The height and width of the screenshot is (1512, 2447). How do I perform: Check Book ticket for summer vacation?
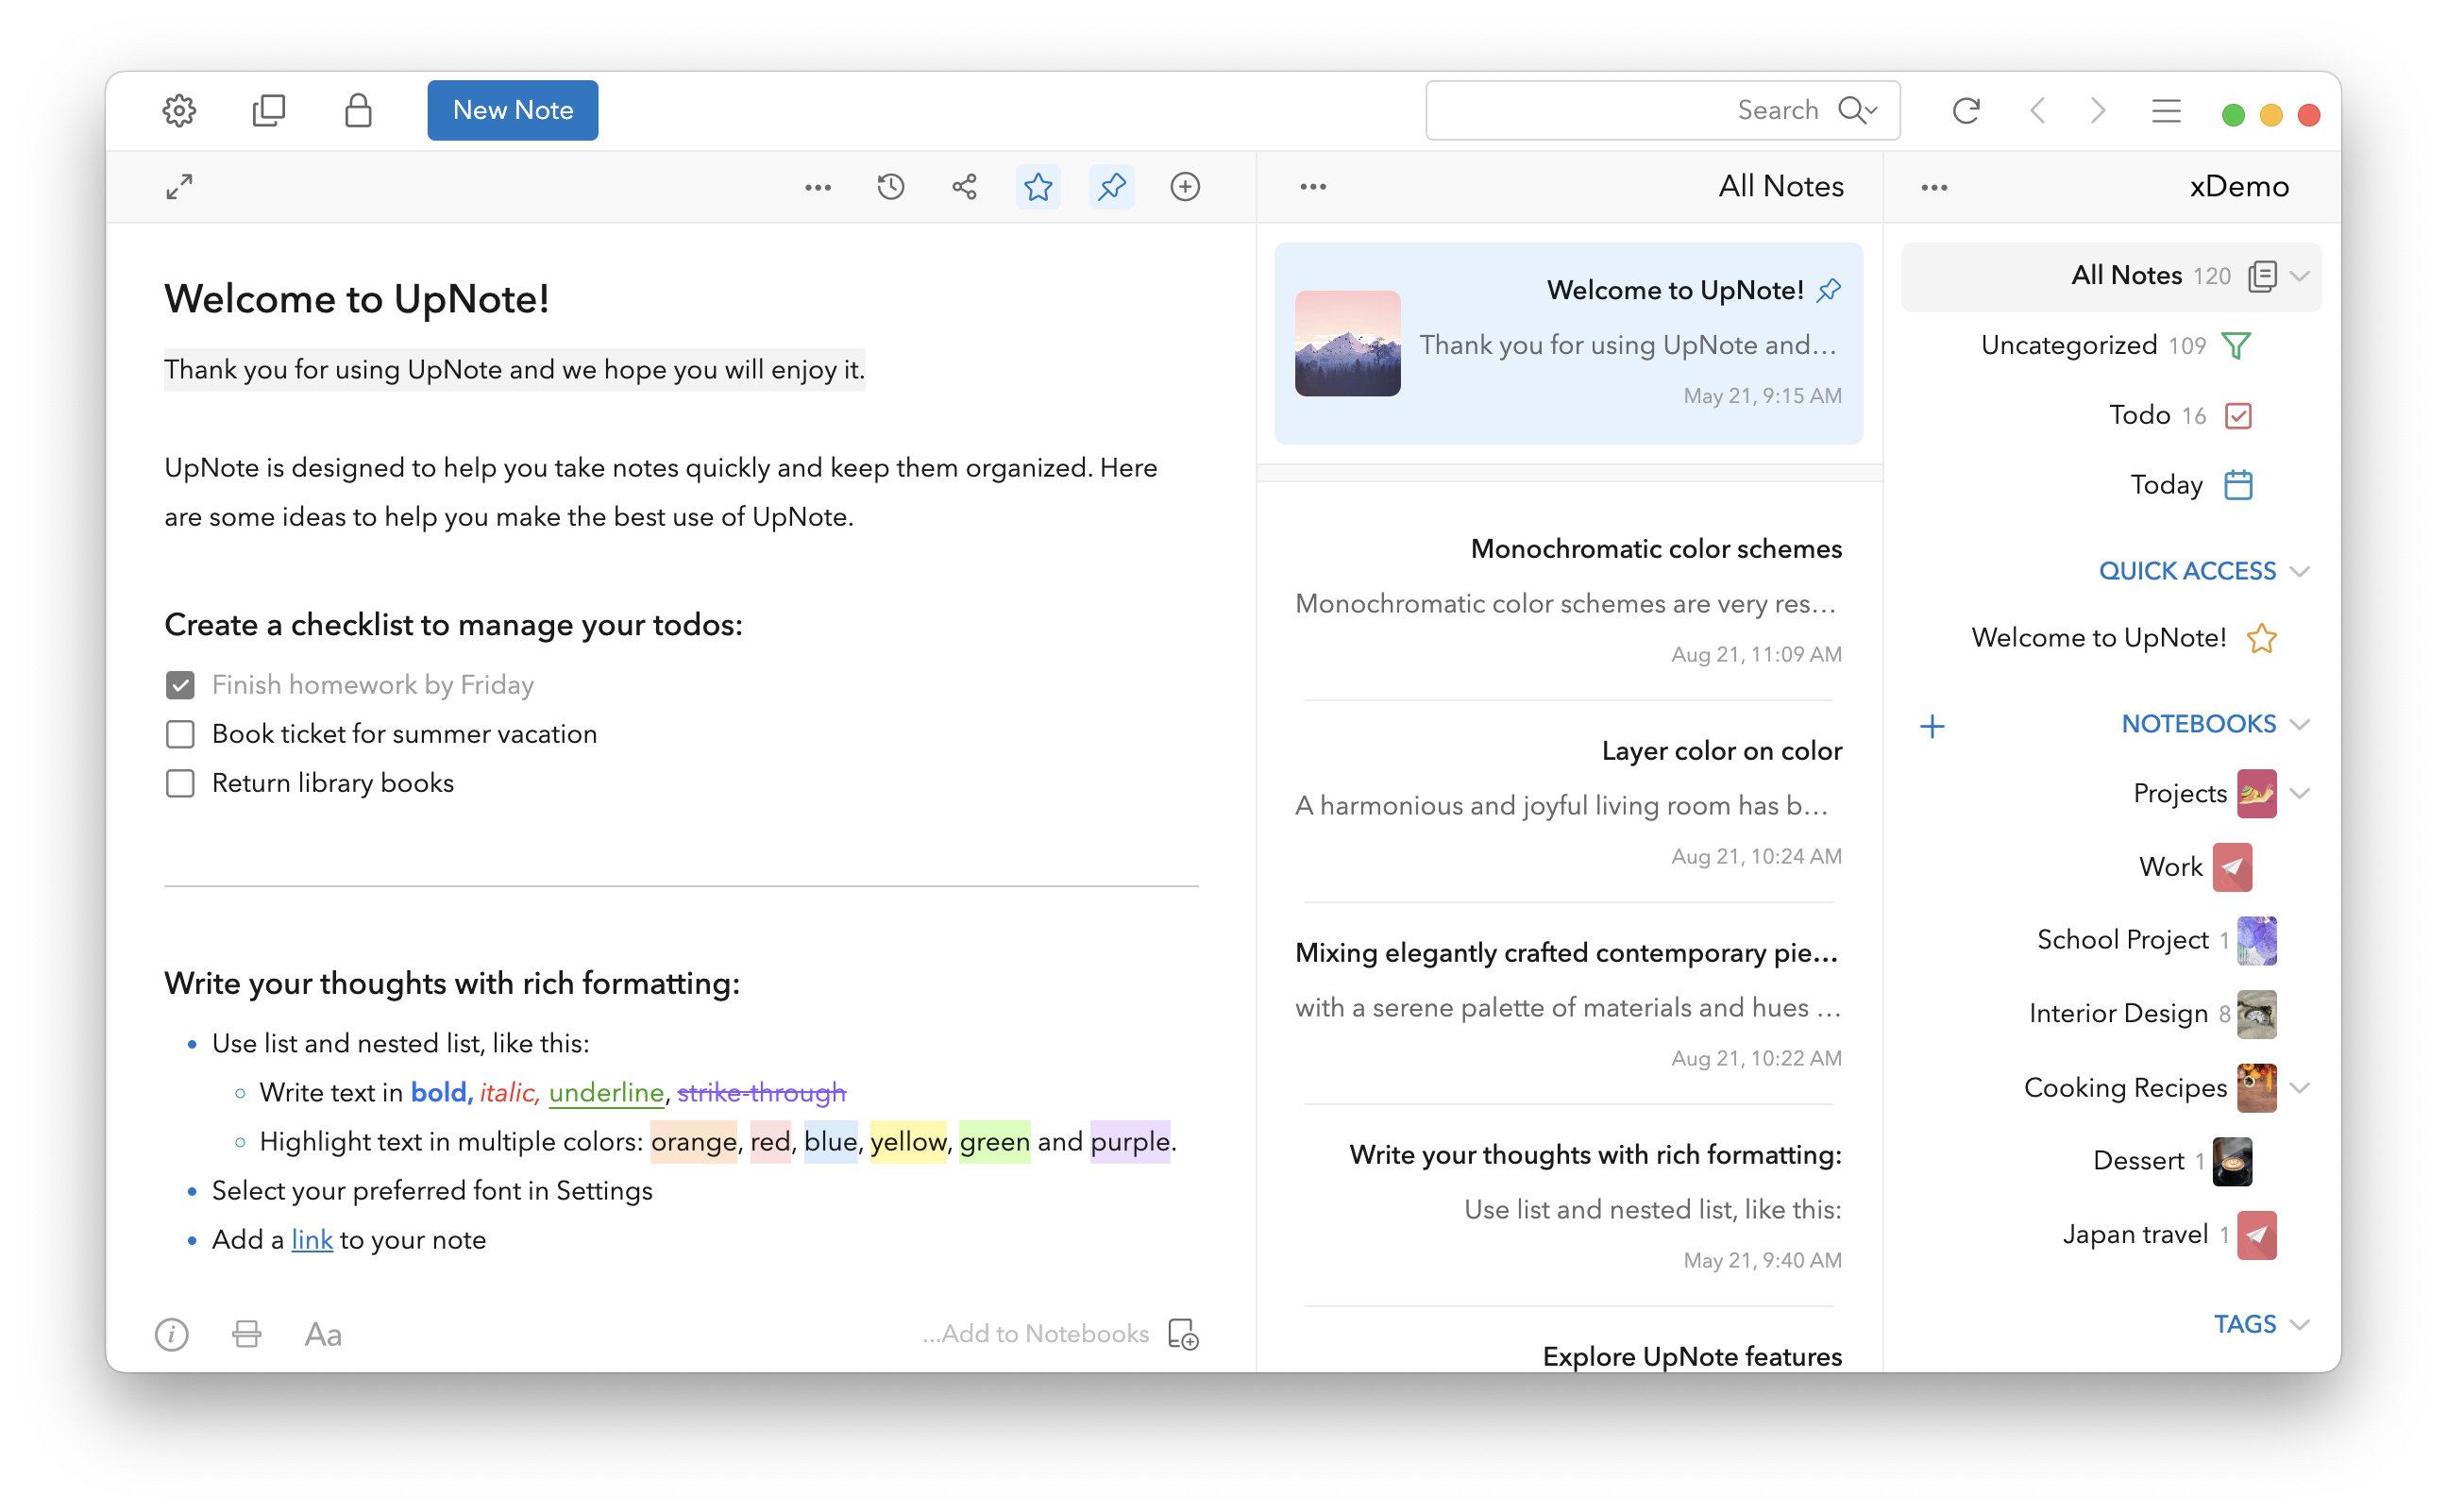pos(180,734)
